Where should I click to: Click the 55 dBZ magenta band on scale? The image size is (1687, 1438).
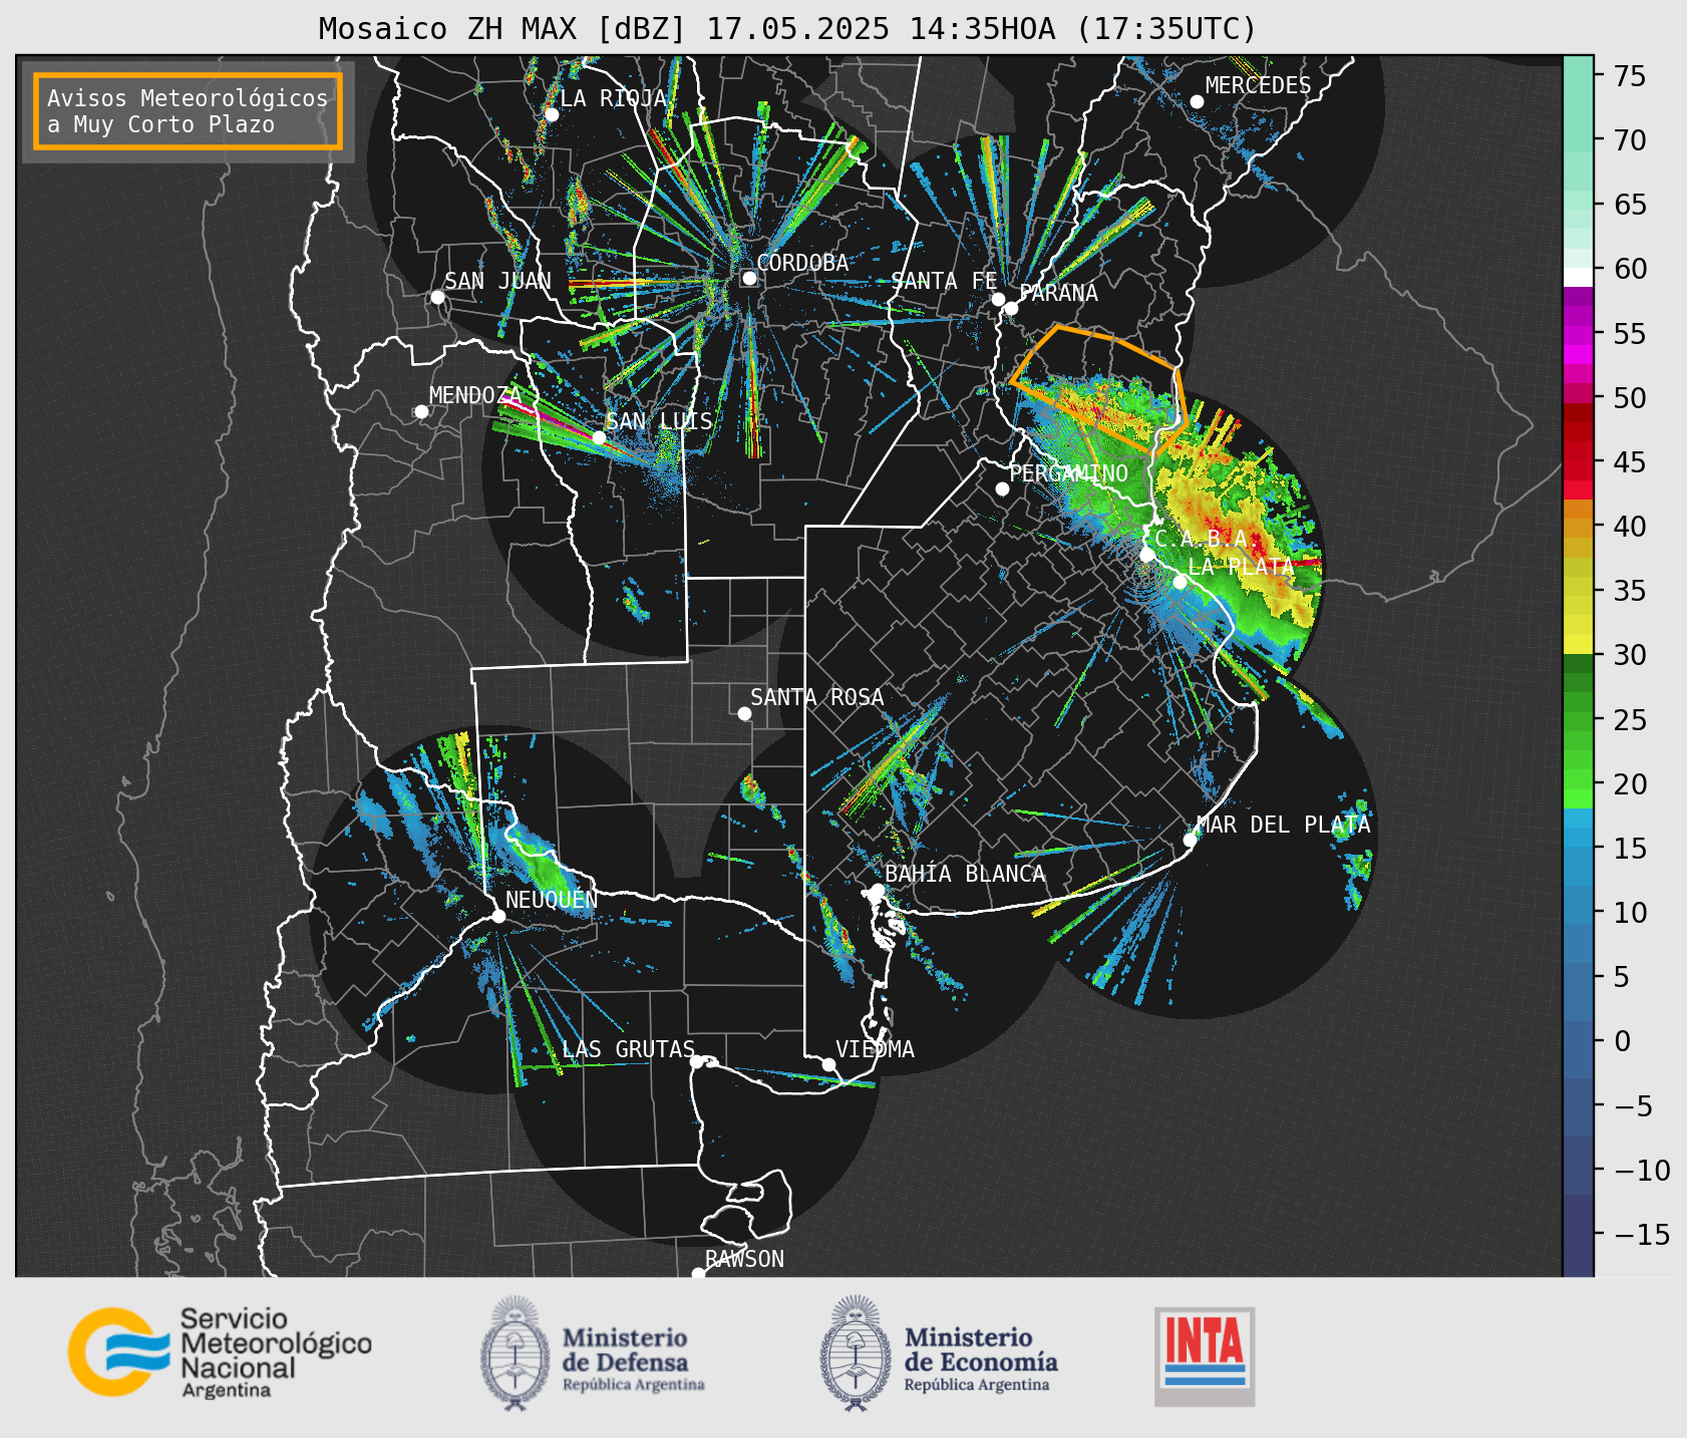coord(1578,333)
